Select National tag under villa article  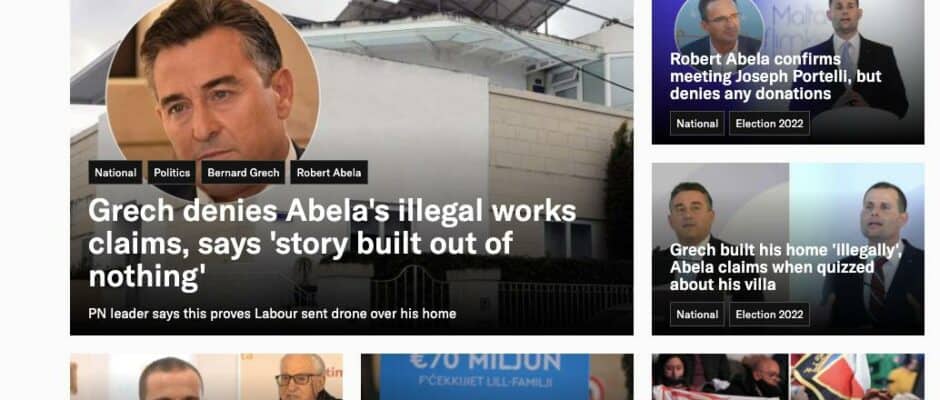pyautogui.click(x=697, y=314)
